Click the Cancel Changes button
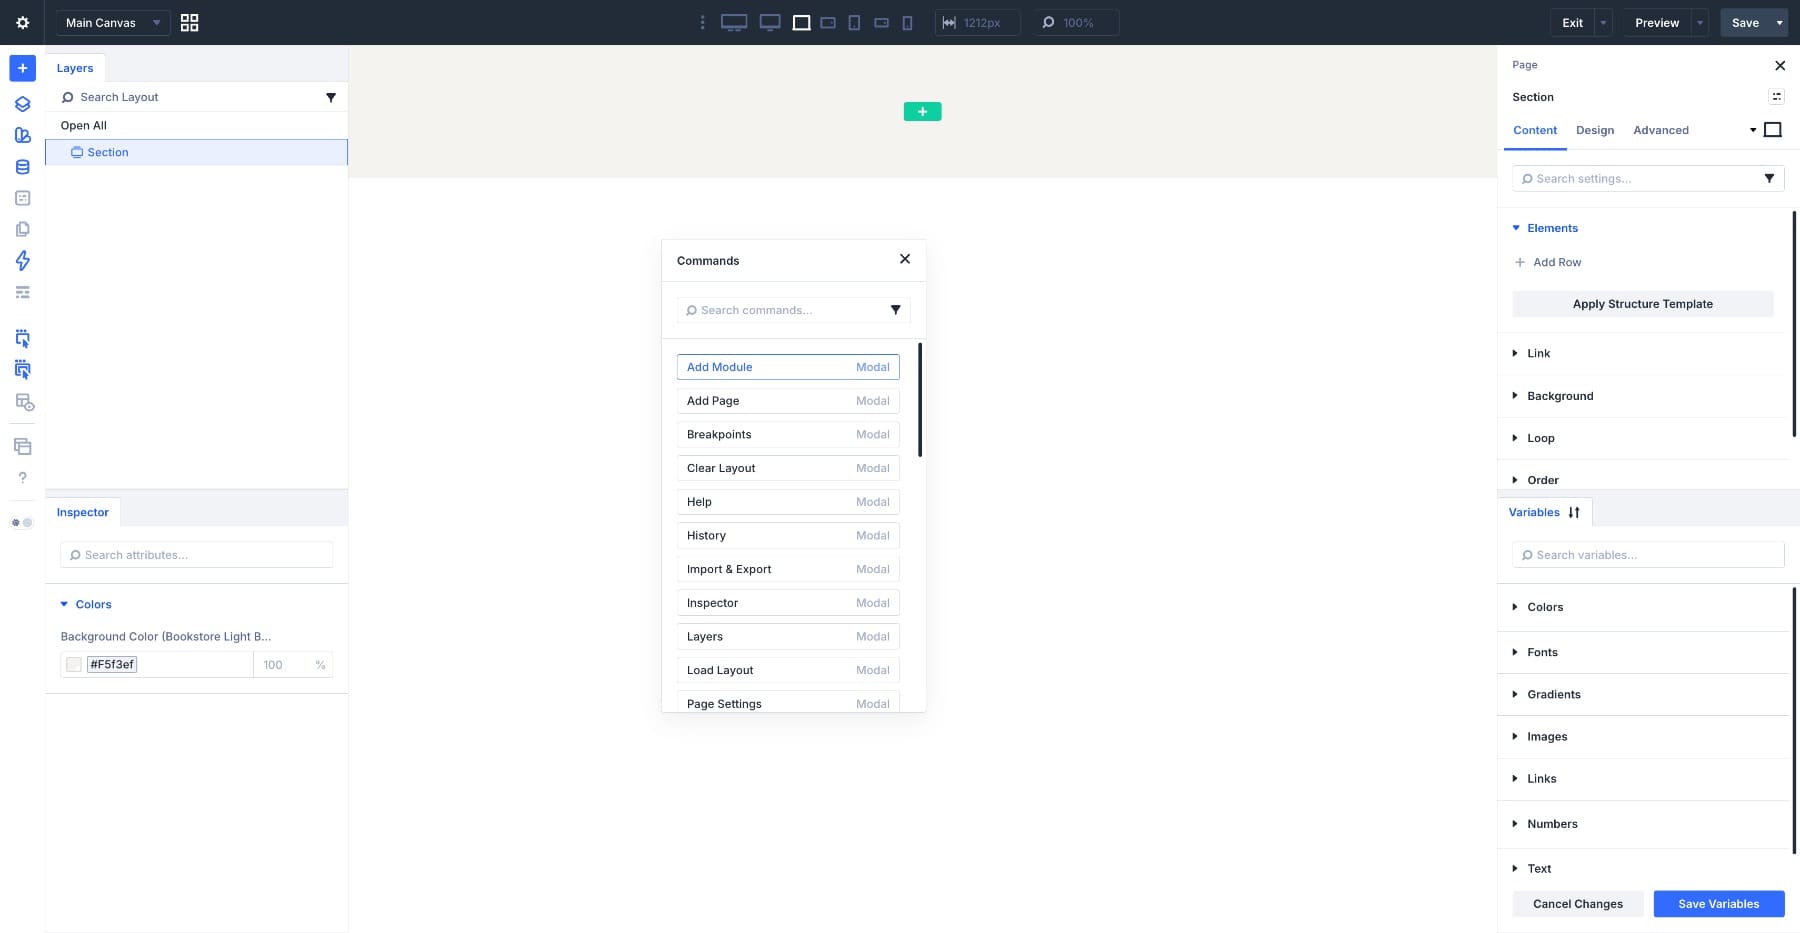Image resolution: width=1800 pixels, height=933 pixels. point(1578,904)
